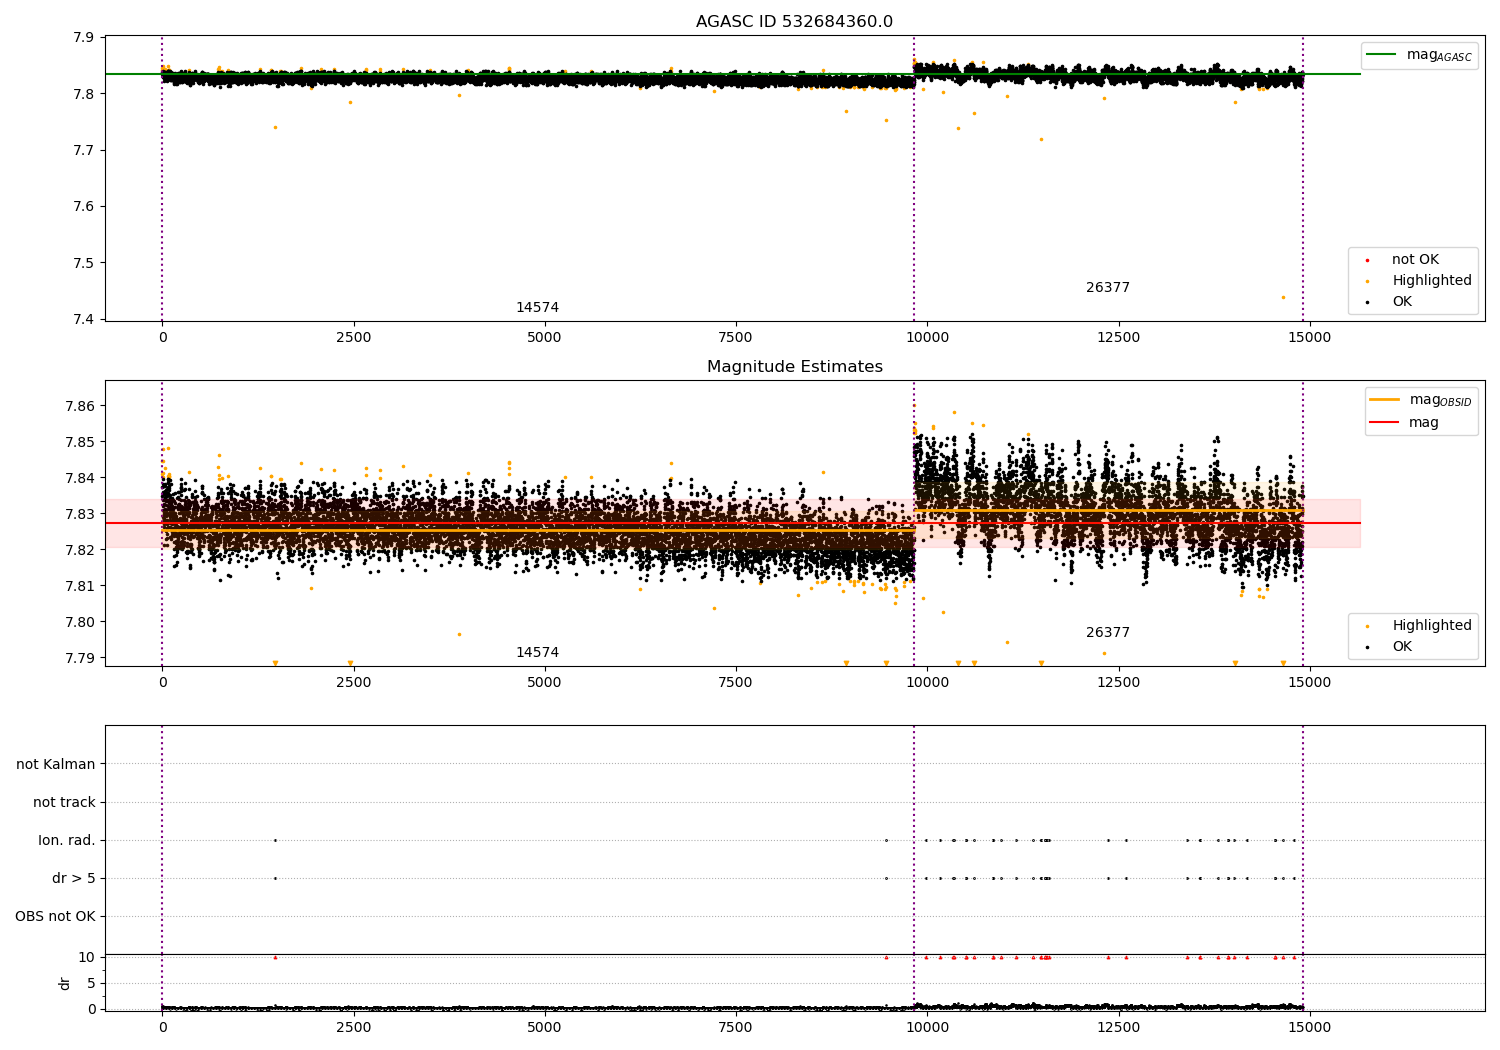Click the 'AGASC ID 532684360.0' figure title
The height and width of the screenshot is (1050, 1500).
coord(795,22)
